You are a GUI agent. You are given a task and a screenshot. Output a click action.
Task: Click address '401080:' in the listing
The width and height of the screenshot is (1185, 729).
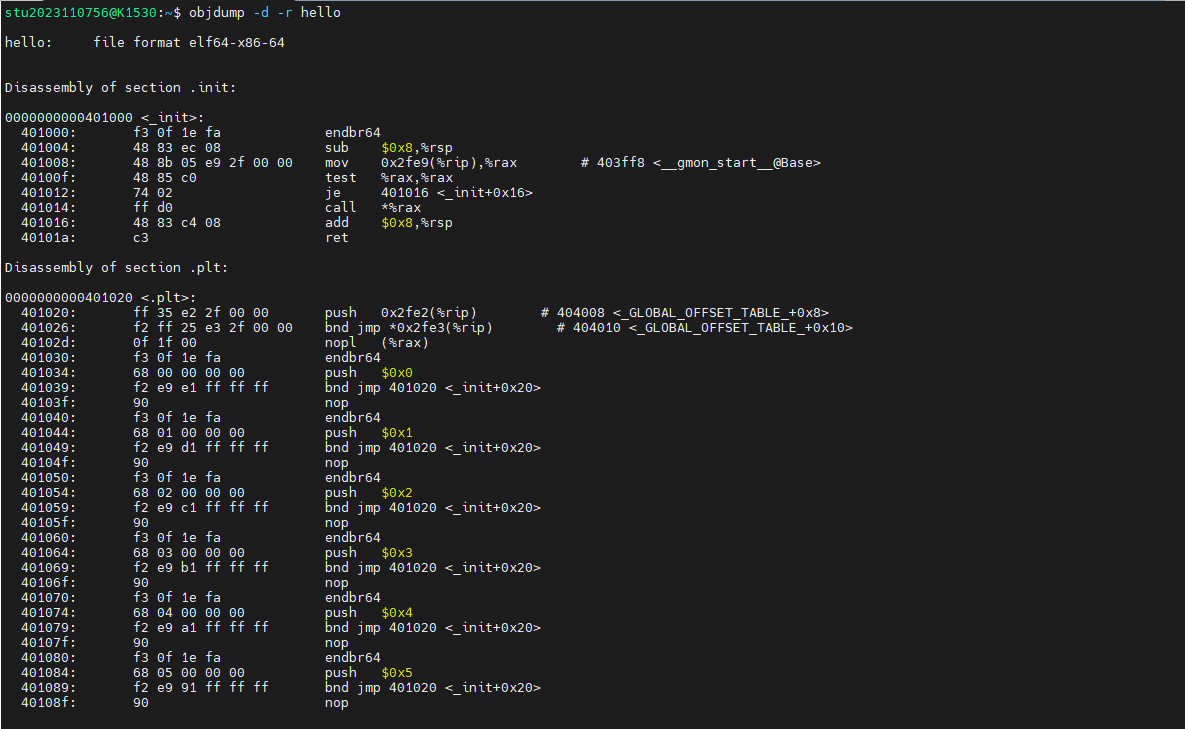[x=48, y=658]
